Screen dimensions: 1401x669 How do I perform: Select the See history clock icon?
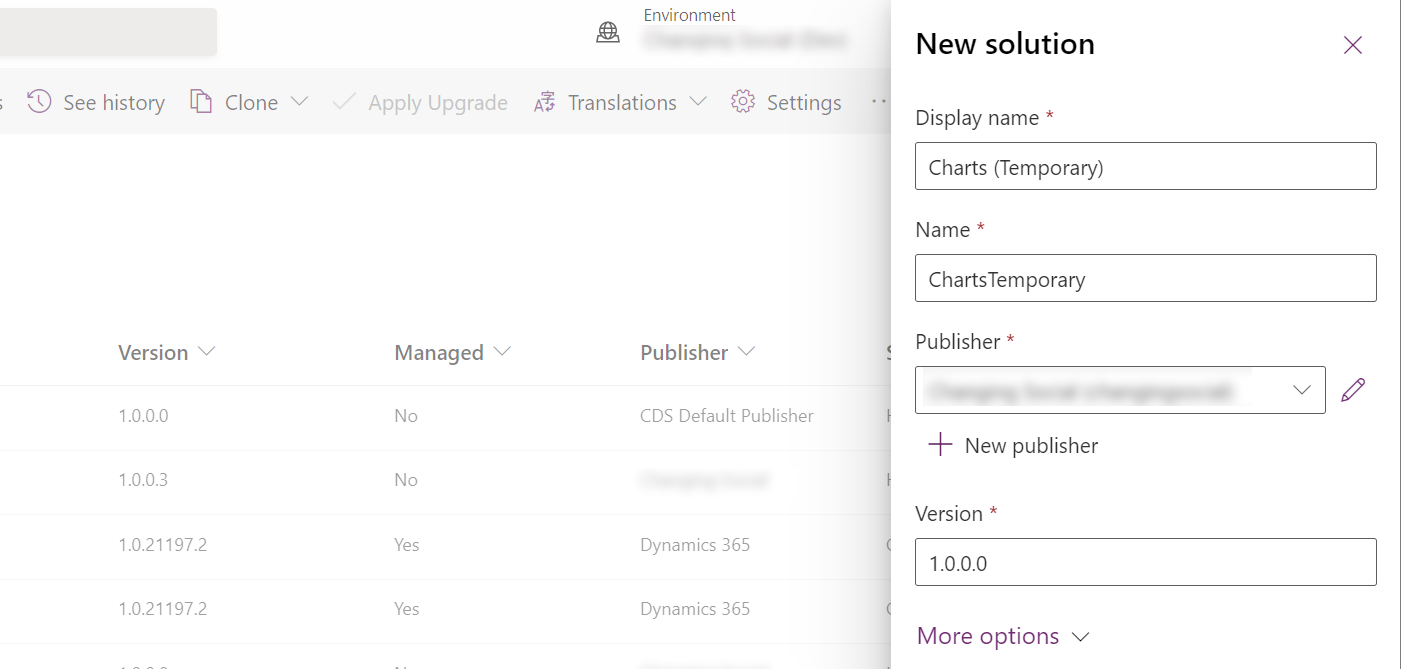tap(37, 101)
